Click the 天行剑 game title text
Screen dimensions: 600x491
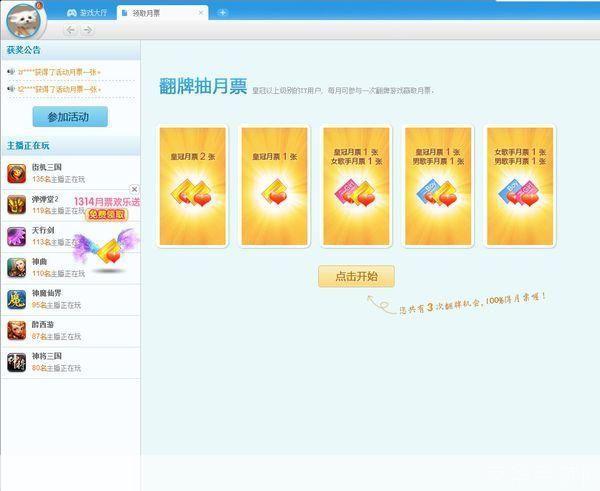(x=43, y=230)
